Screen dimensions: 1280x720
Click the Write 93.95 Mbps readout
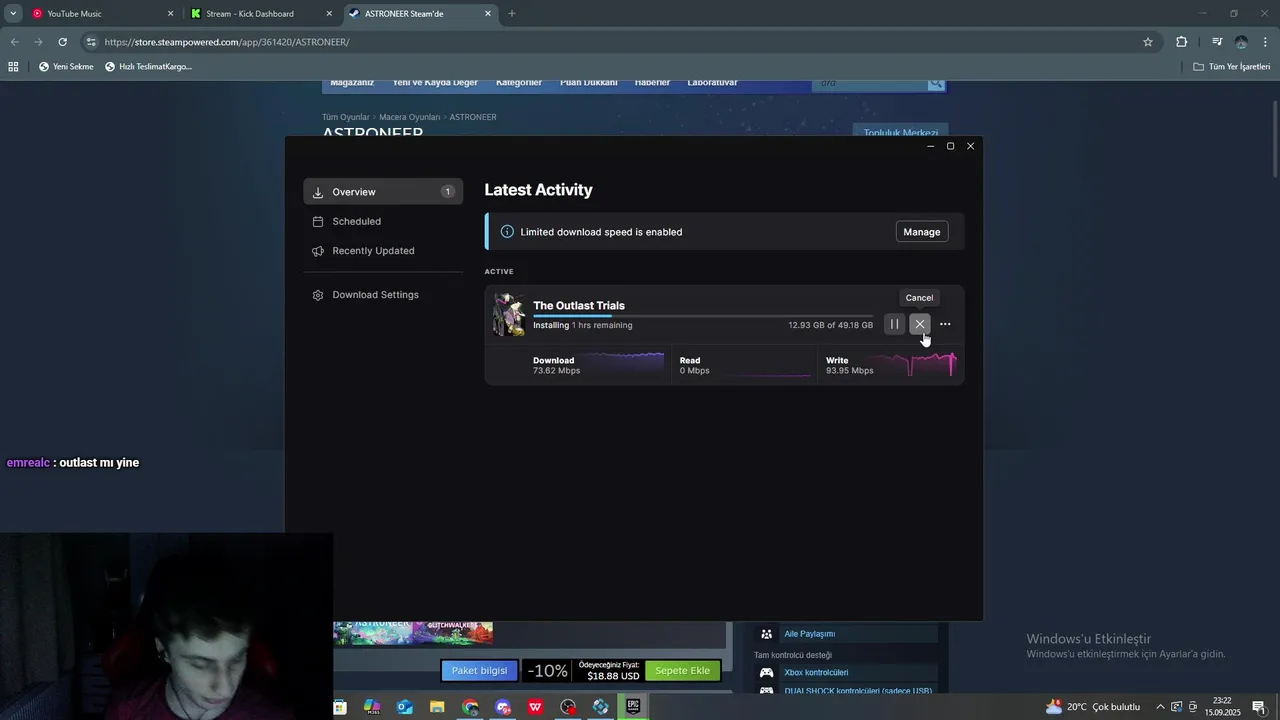click(849, 365)
